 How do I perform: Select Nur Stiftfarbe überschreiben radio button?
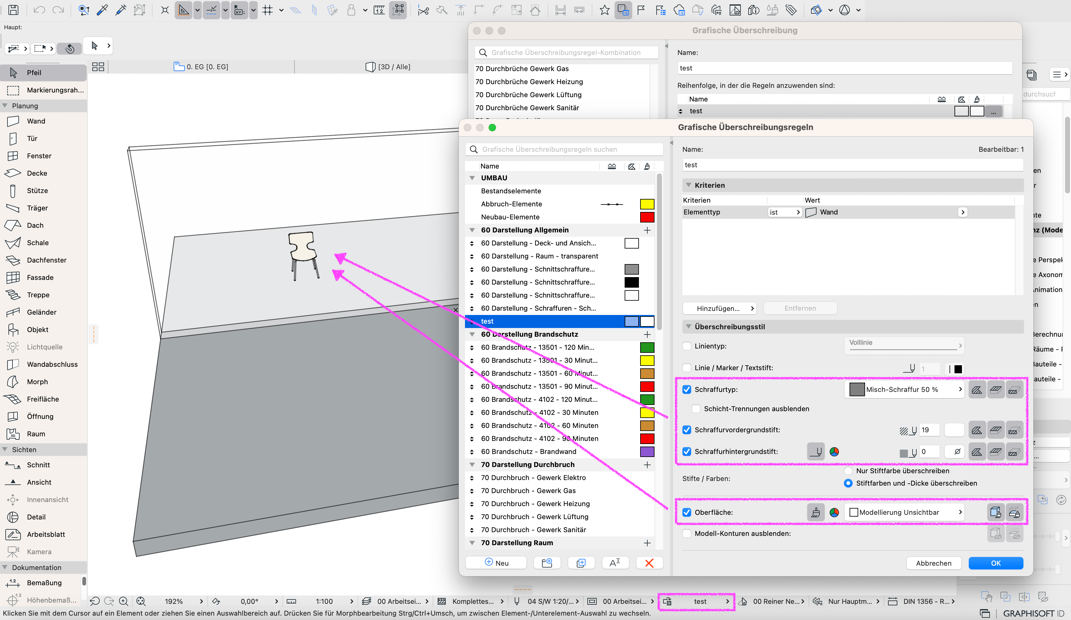click(848, 470)
